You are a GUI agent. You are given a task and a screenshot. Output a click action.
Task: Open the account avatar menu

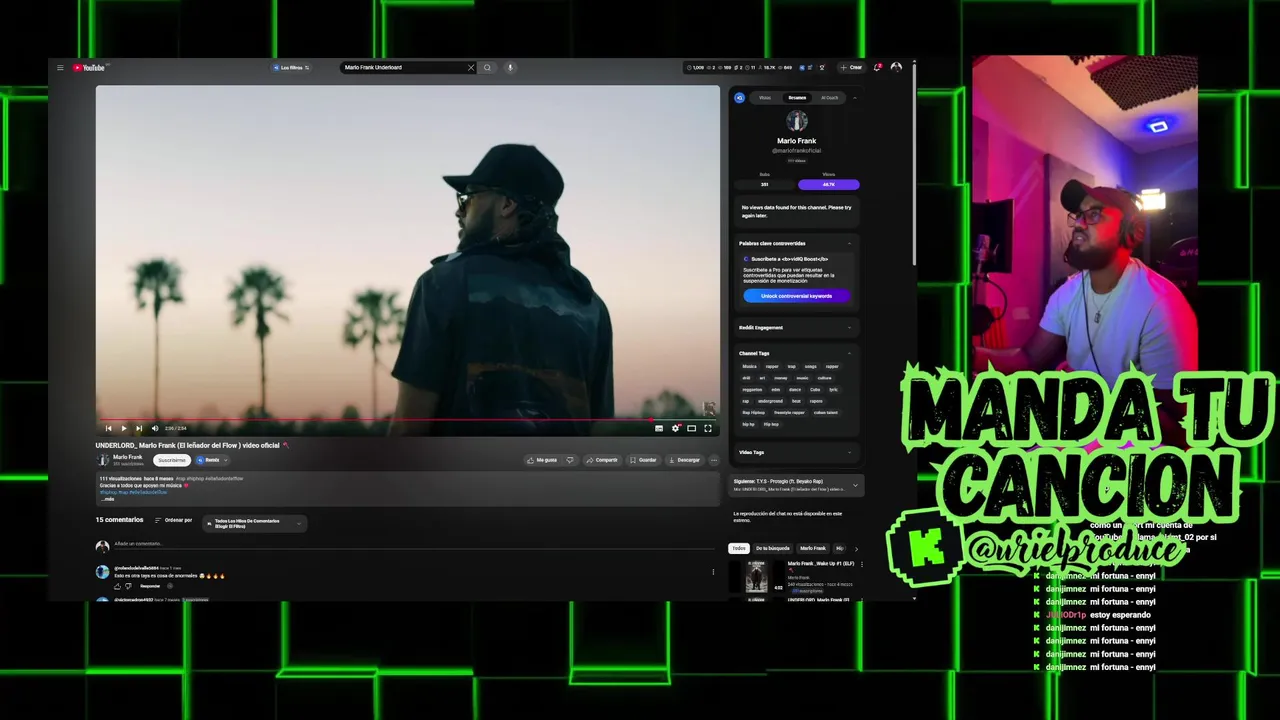click(896, 68)
